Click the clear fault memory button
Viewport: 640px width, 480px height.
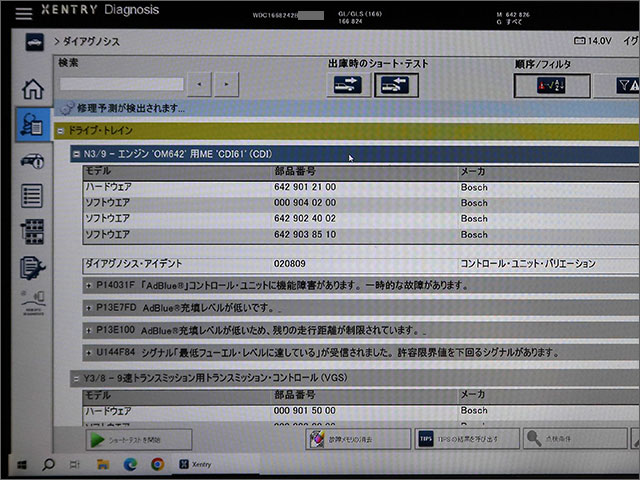coord(358,439)
